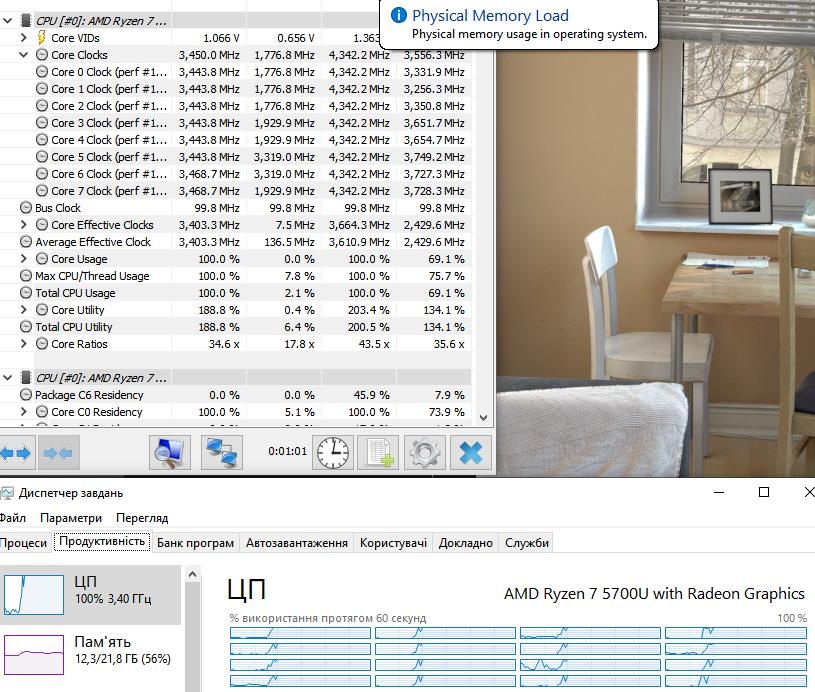Screen dimensions: 815x692
Task: Open the sensor search magnifier monitor icon
Action: click(169, 453)
